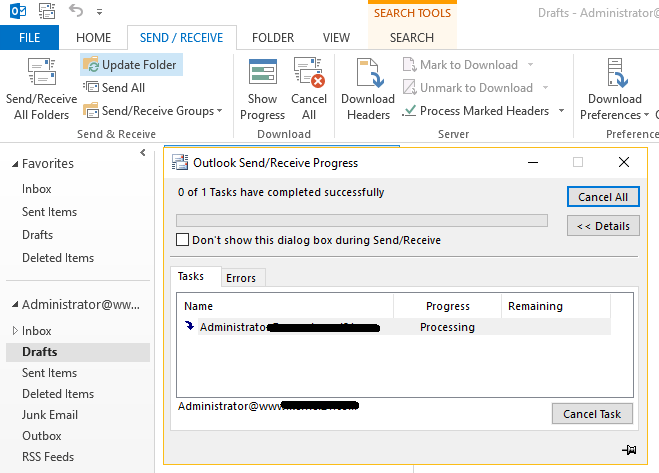Switch to the FOLDER ribbon tab

[273, 37]
